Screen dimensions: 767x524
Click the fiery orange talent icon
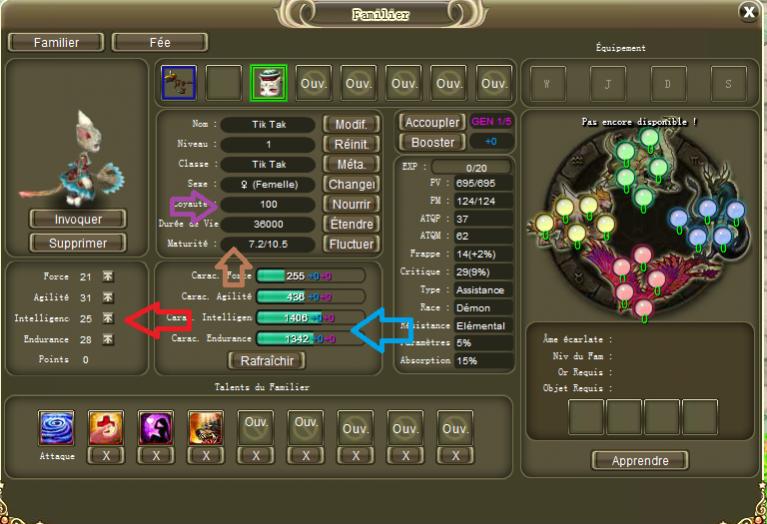point(206,428)
